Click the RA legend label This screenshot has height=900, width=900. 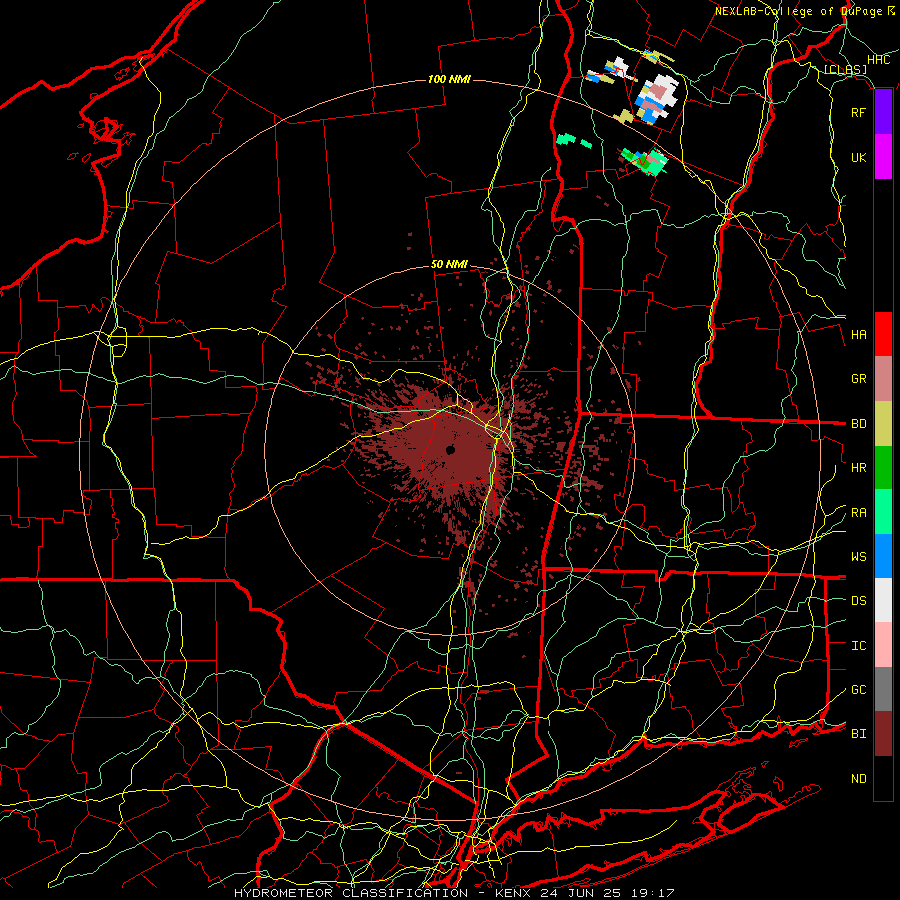coord(858,513)
